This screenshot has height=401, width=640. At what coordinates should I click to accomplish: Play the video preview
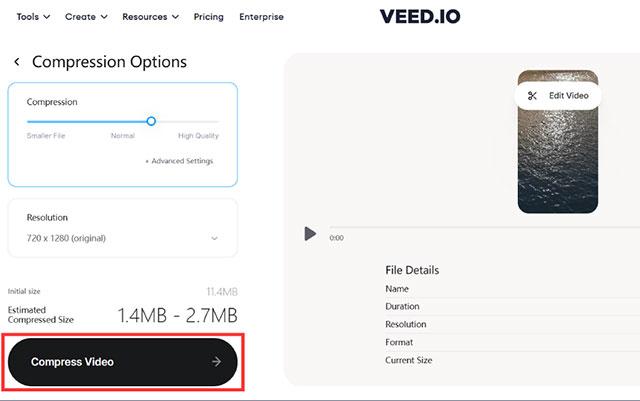[310, 234]
